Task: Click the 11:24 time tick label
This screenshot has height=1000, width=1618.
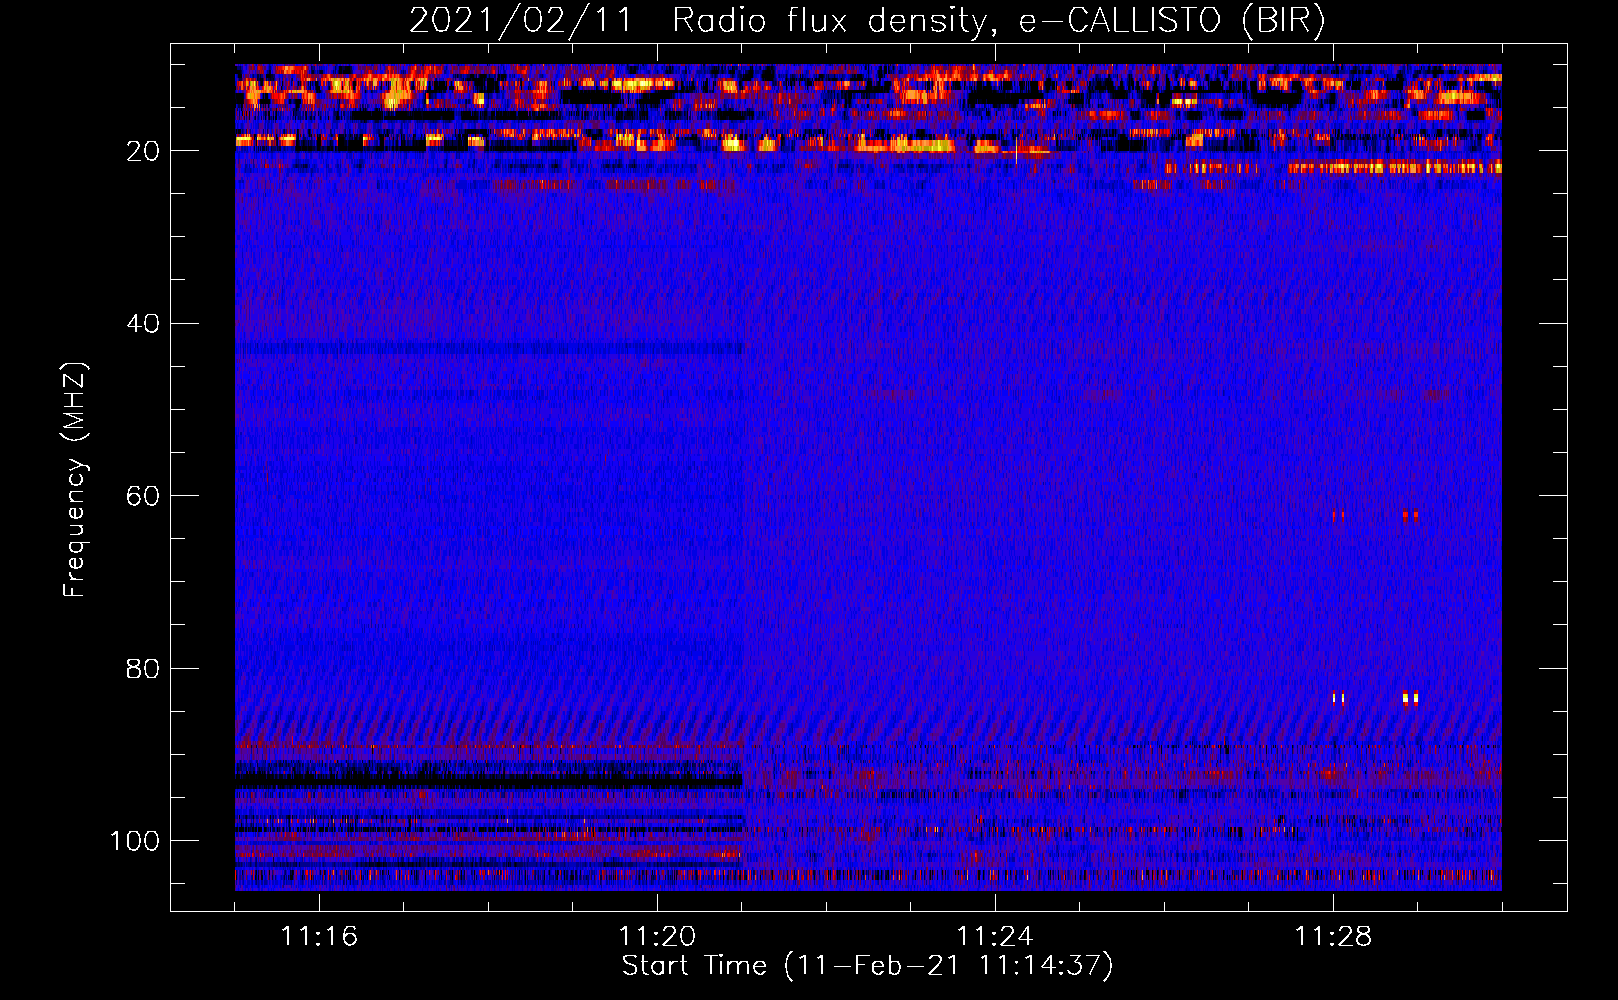Action: (x=995, y=937)
